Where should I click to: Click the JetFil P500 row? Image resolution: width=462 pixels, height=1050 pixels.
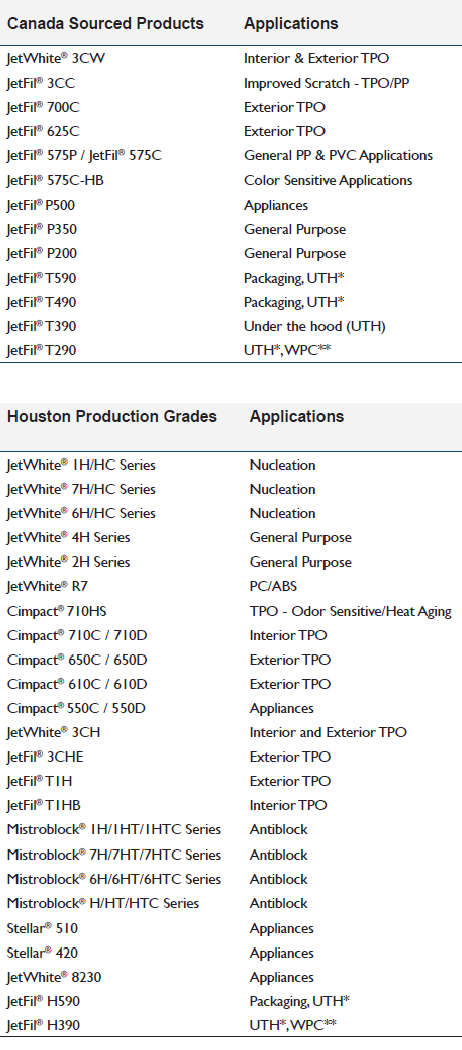[x=231, y=205]
